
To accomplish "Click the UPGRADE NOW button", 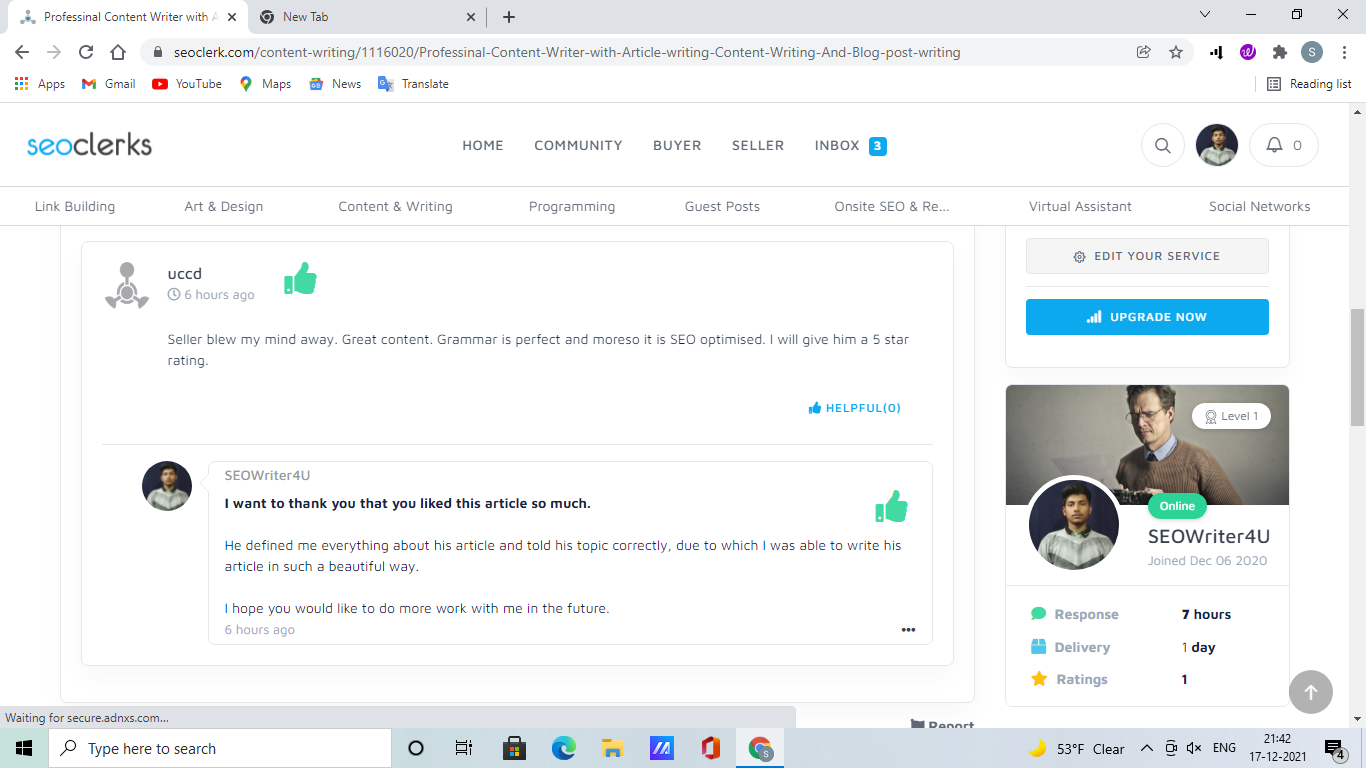I will click(x=1146, y=317).
